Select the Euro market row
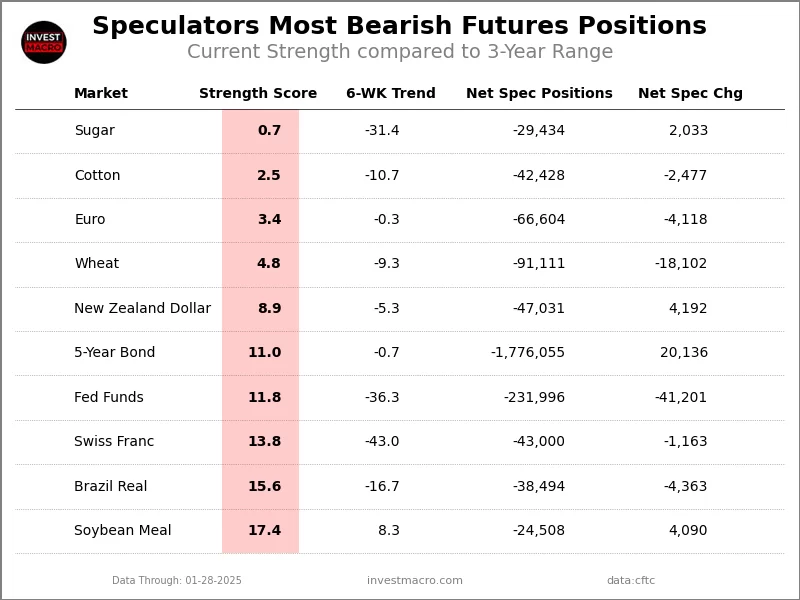This screenshot has width=800, height=600. [x=89, y=220]
